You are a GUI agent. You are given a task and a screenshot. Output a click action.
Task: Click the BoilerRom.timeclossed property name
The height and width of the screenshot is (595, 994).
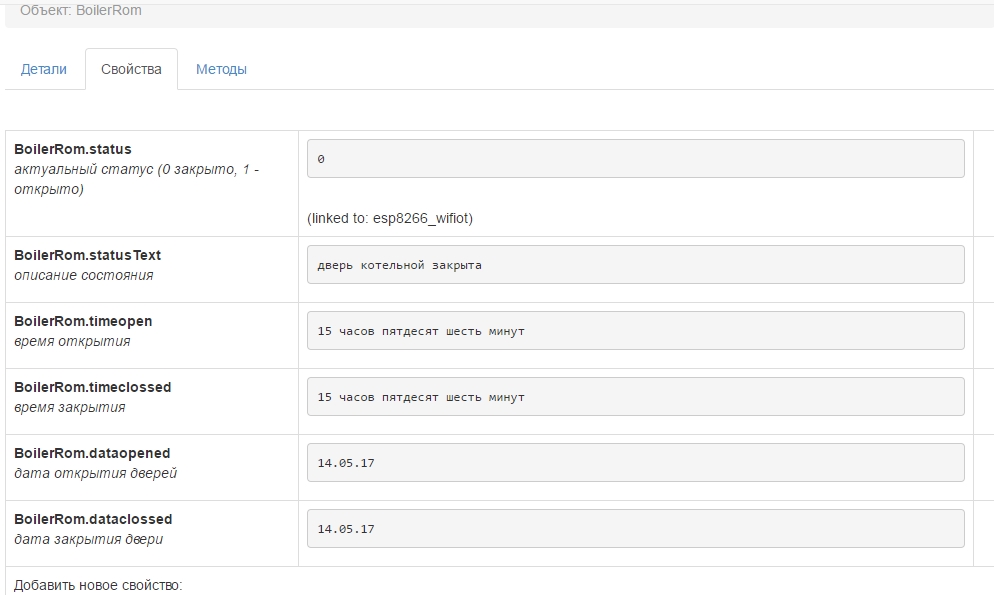click(93, 387)
